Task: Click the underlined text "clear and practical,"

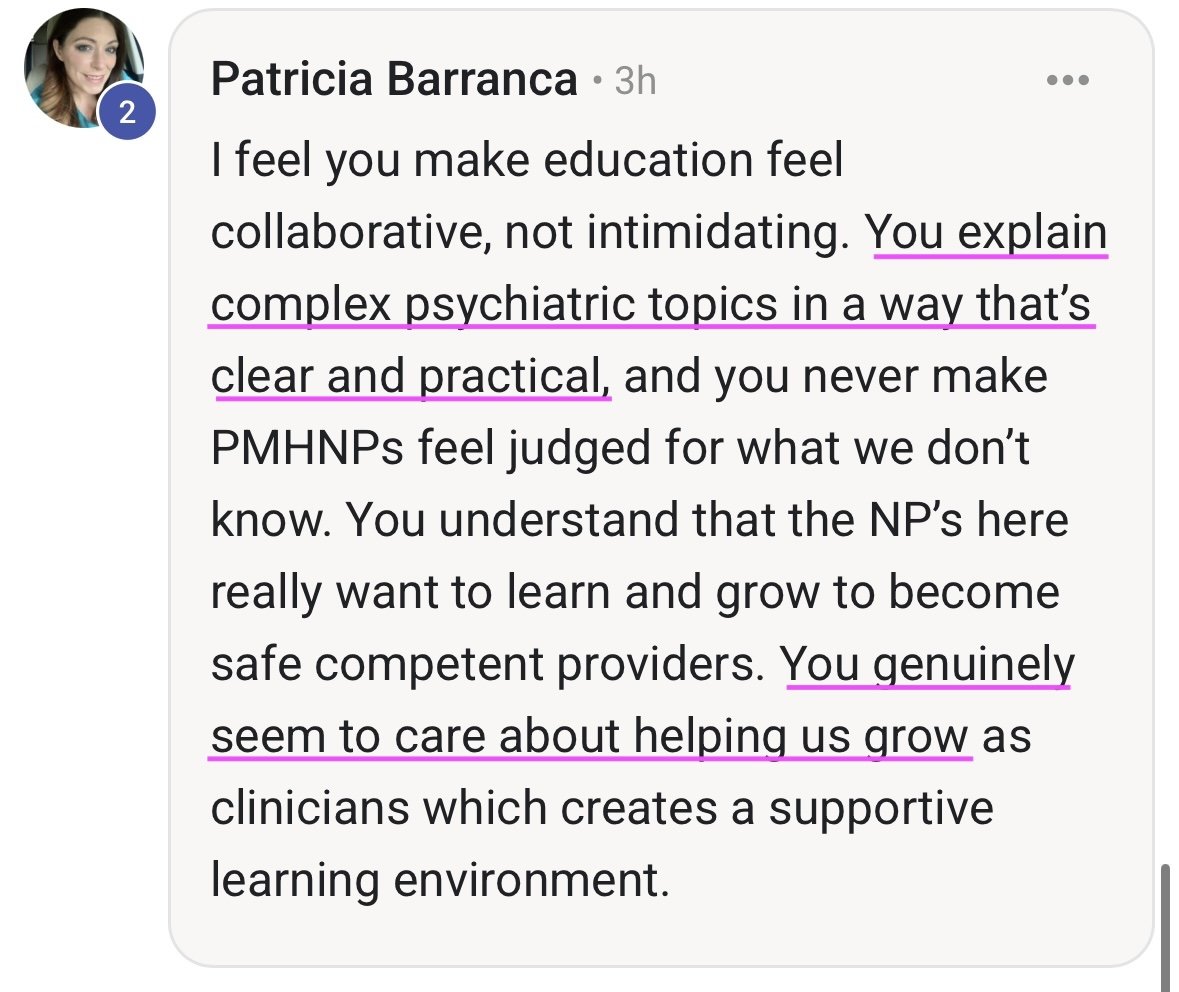Action: 411,377
